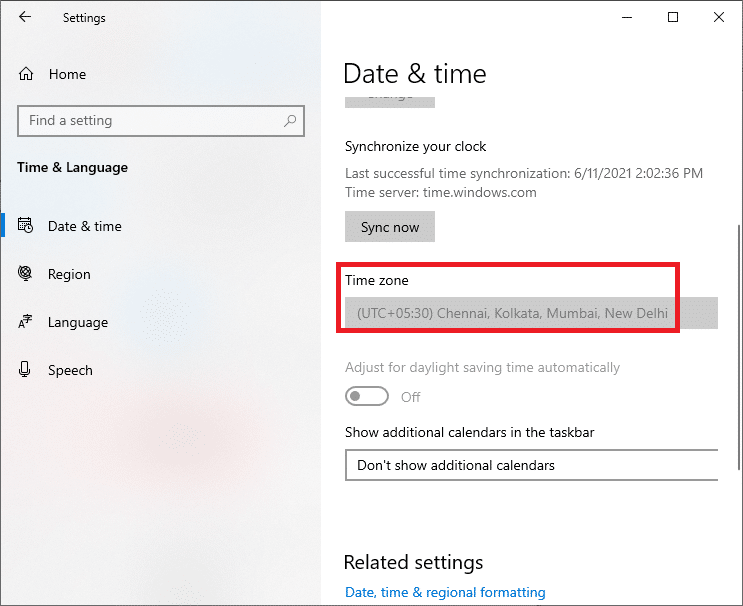The image size is (743, 606).
Task: Open the Time zone dropdown
Action: point(531,313)
